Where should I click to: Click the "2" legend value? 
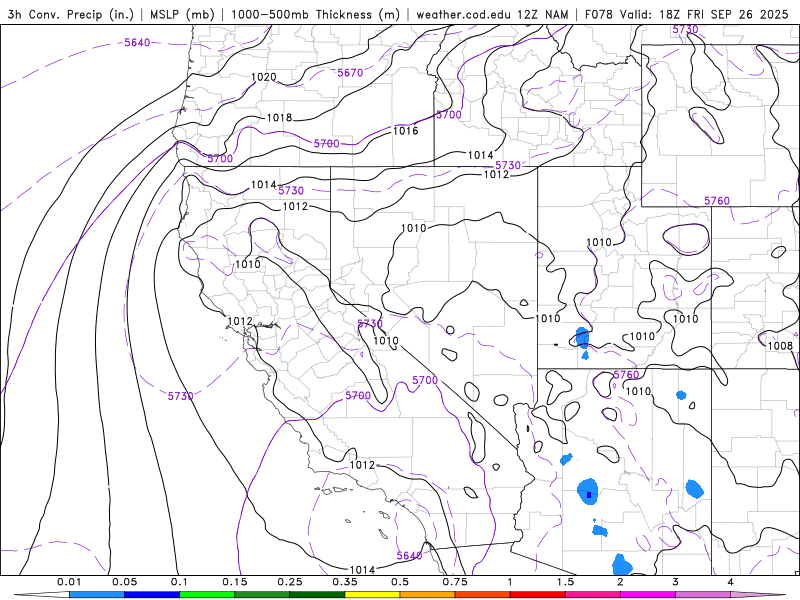[620, 582]
